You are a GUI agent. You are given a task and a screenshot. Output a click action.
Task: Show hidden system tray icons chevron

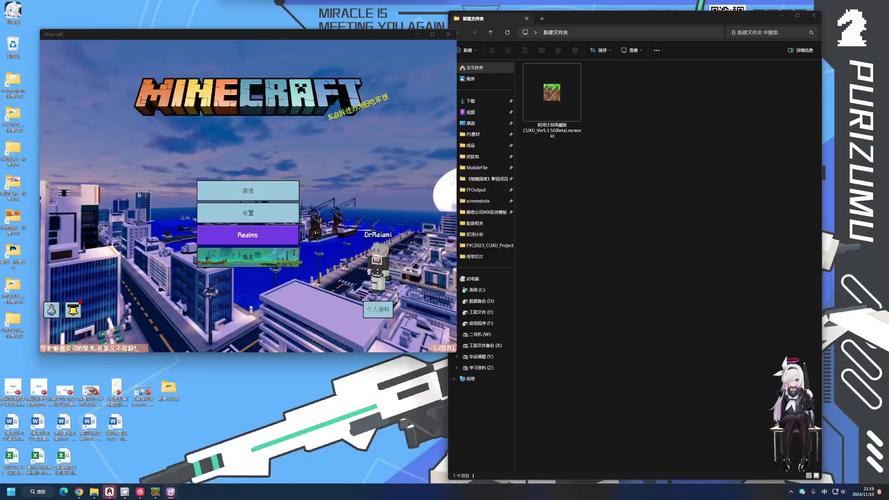pyautogui.click(x=791, y=491)
